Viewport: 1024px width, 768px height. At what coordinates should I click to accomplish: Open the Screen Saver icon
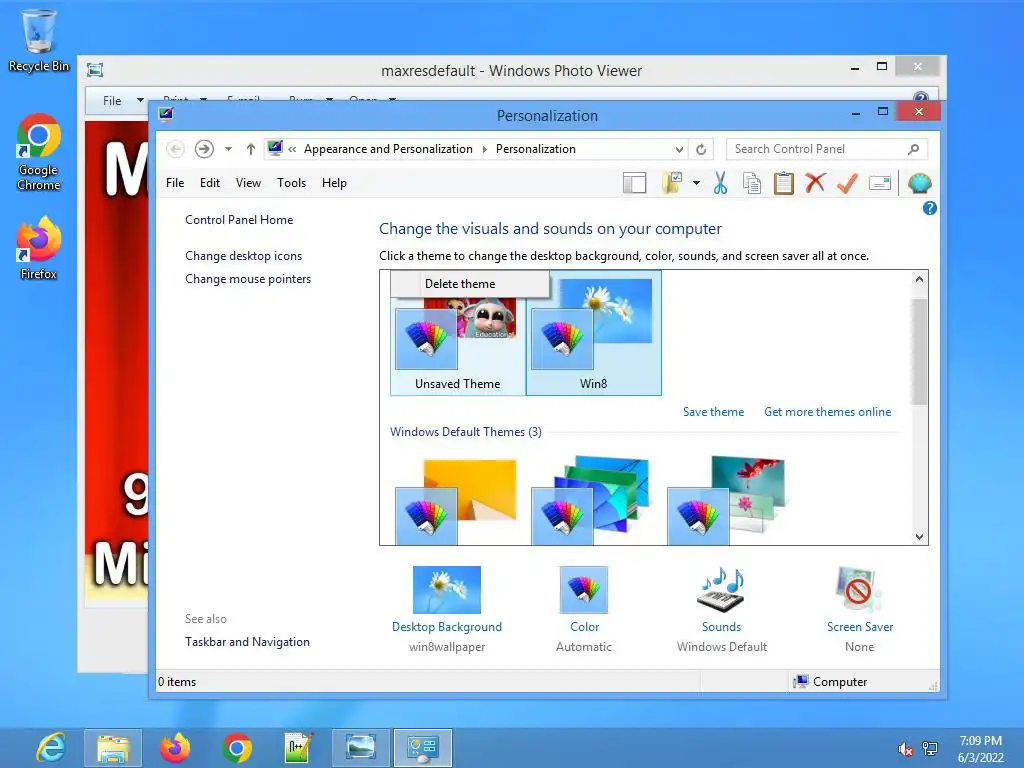pos(859,590)
